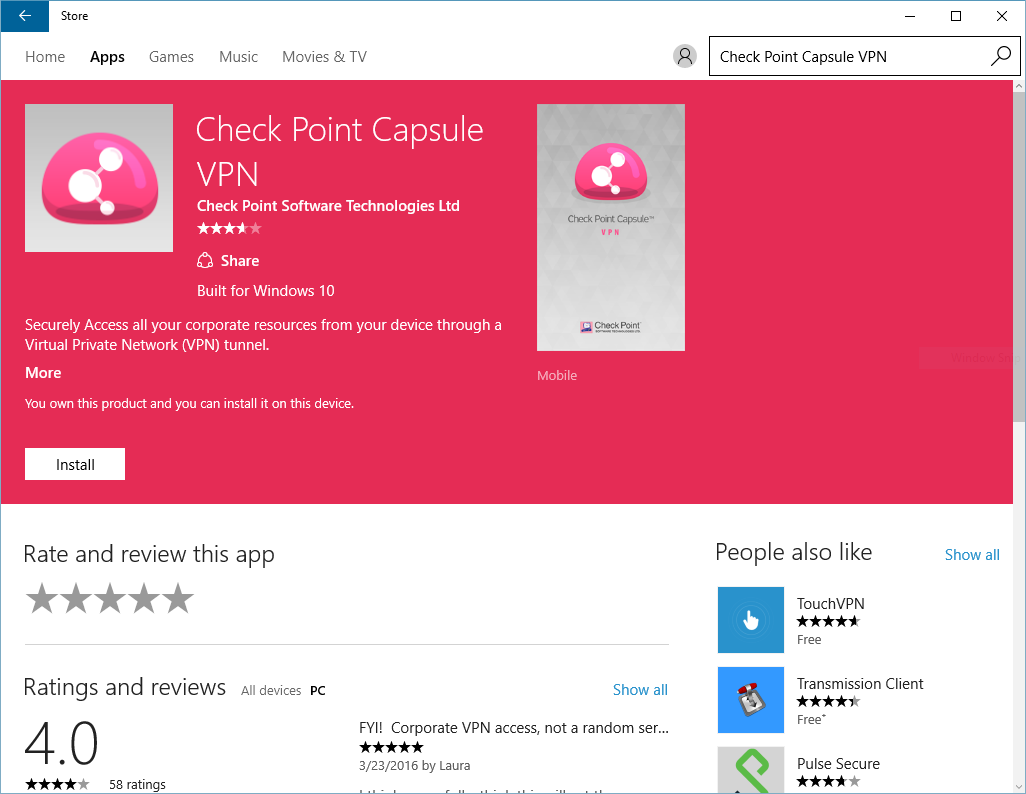Open the Pulse Secure app icon

tap(751, 770)
